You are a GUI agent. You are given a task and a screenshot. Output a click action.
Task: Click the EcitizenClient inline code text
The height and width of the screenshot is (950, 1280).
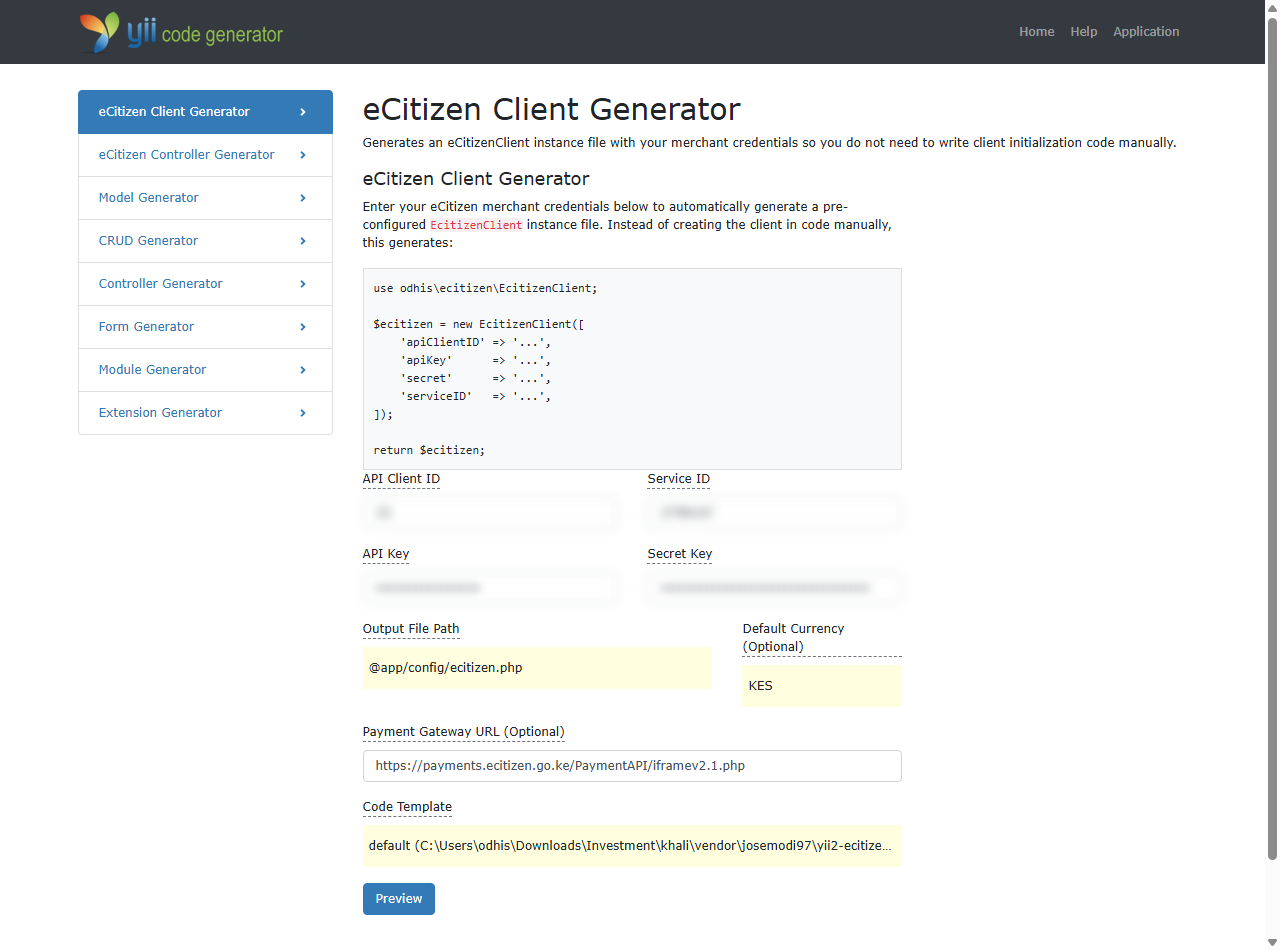coord(476,225)
